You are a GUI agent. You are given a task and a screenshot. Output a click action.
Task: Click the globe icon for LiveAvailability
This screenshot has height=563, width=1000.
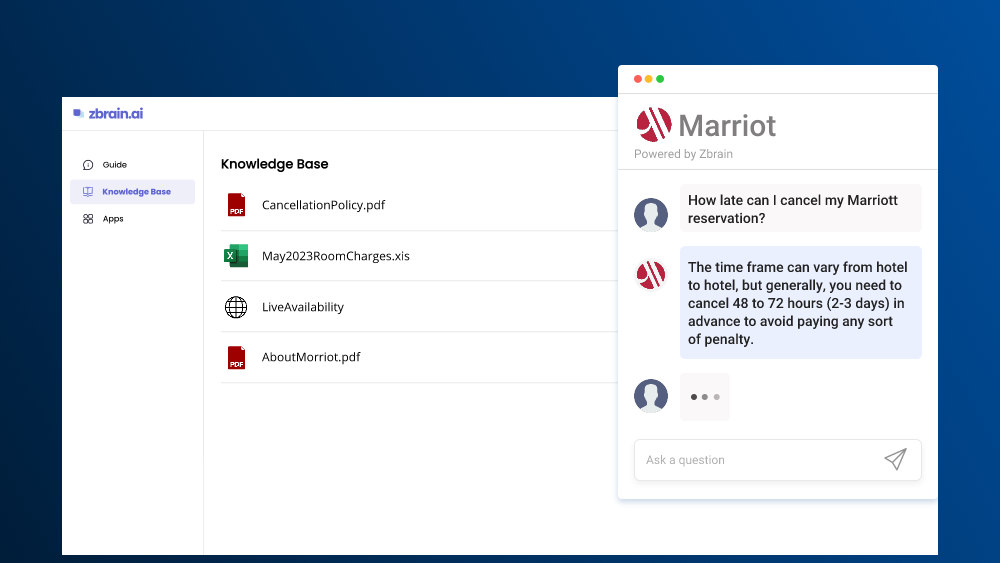point(236,307)
